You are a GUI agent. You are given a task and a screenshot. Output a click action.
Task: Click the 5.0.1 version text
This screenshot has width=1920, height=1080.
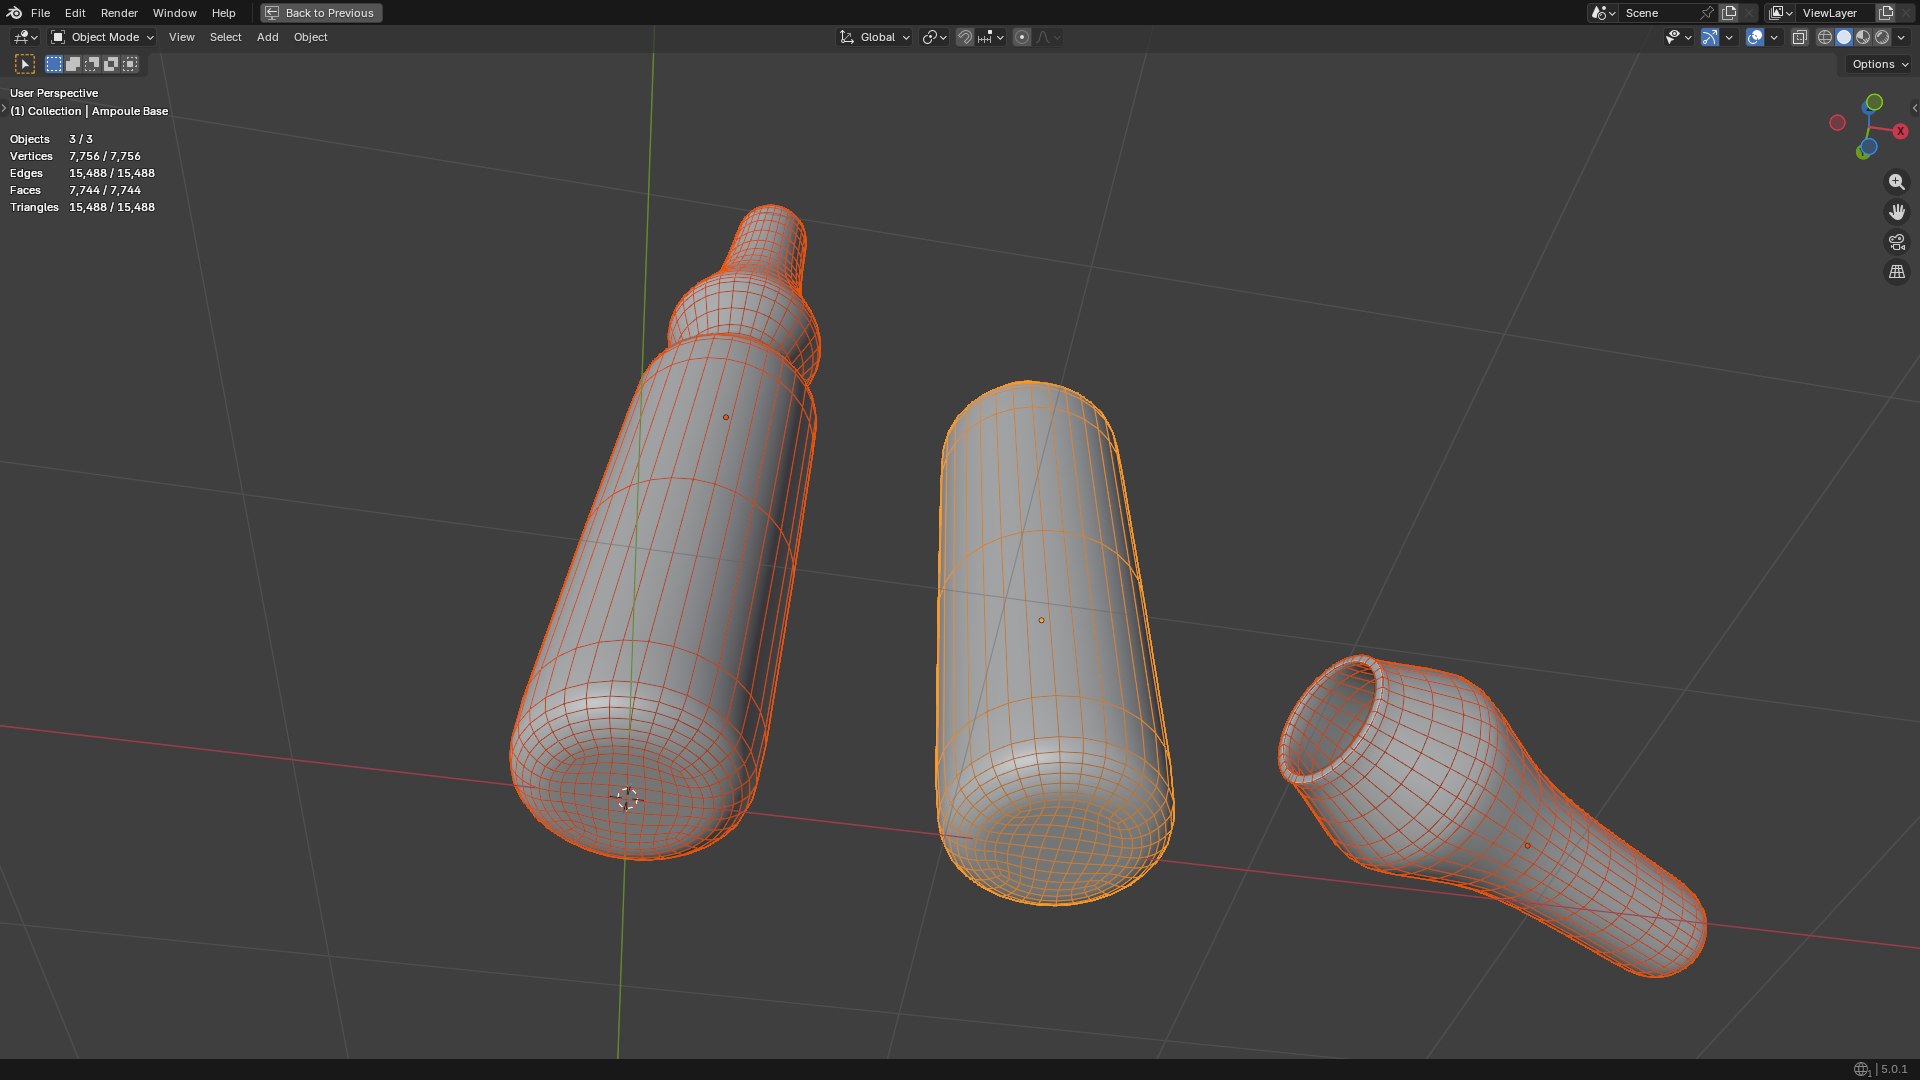click(x=1893, y=1069)
